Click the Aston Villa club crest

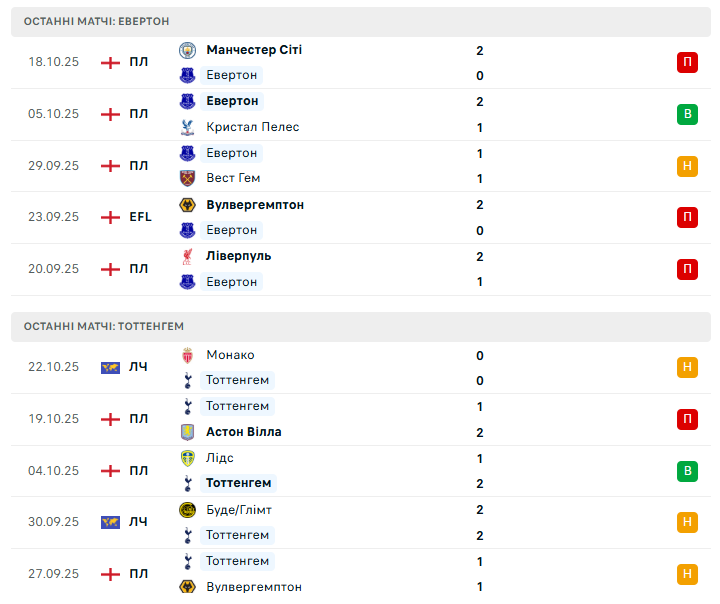(187, 432)
